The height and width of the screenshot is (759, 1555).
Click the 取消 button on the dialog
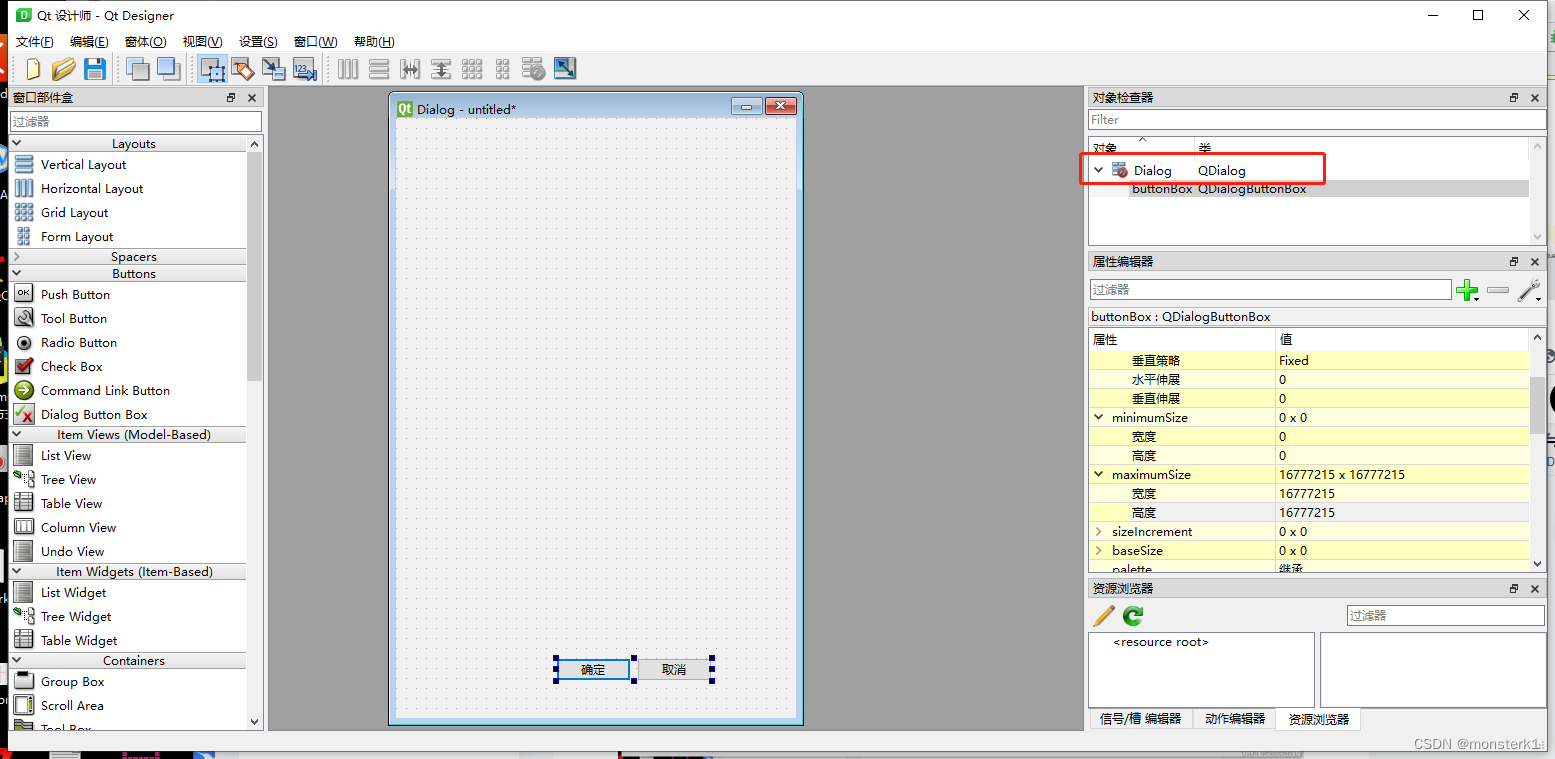pyautogui.click(x=674, y=669)
